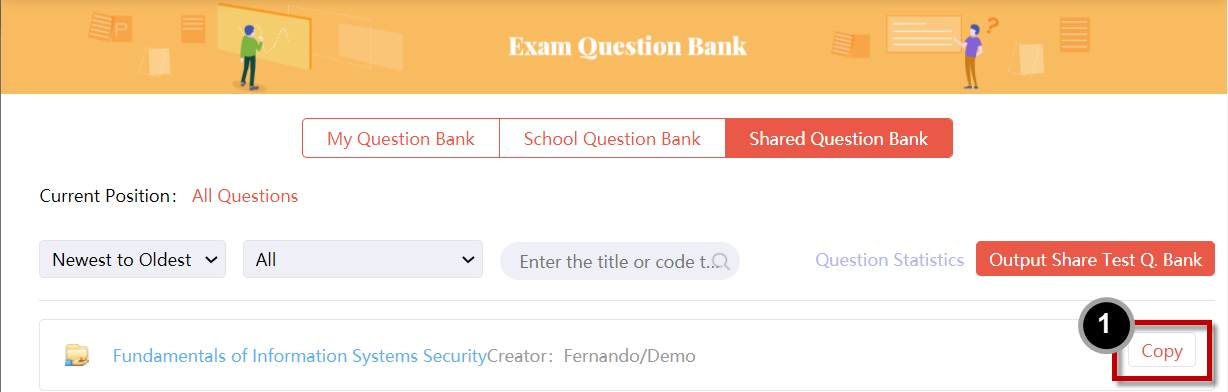Switch to the School Question Bank tab

(x=612, y=139)
